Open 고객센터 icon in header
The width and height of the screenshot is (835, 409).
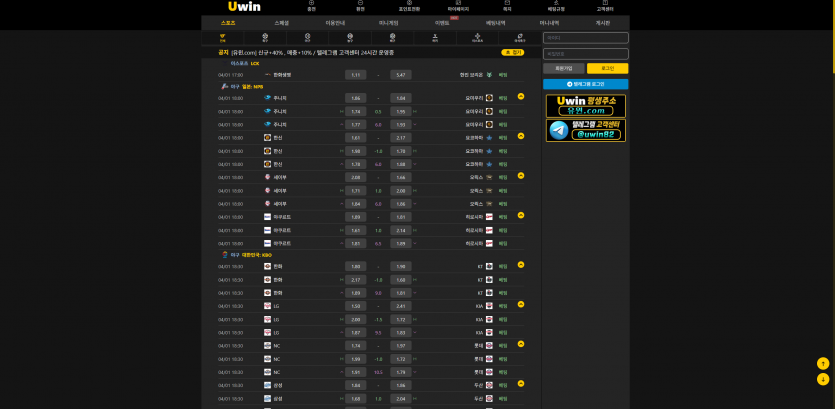(605, 5)
